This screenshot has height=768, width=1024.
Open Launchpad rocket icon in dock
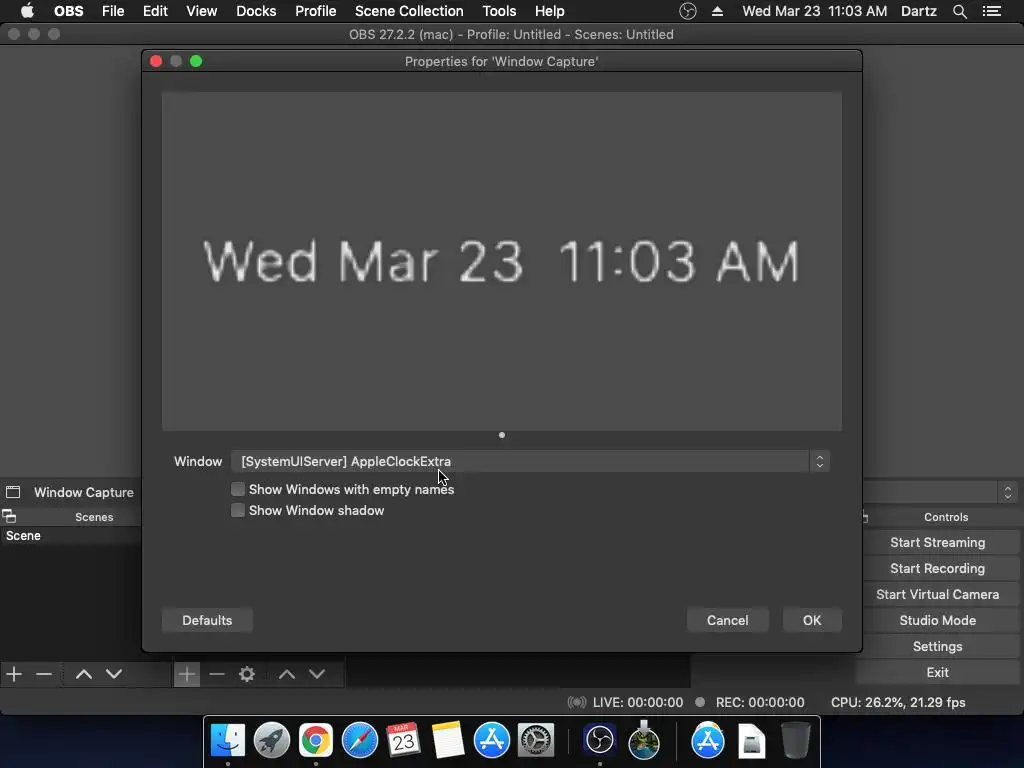(x=272, y=740)
